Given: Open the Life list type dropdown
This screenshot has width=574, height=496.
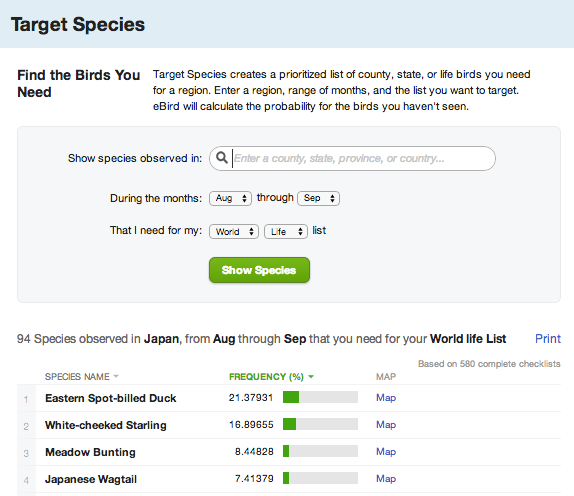Looking at the screenshot, I should (x=286, y=231).
